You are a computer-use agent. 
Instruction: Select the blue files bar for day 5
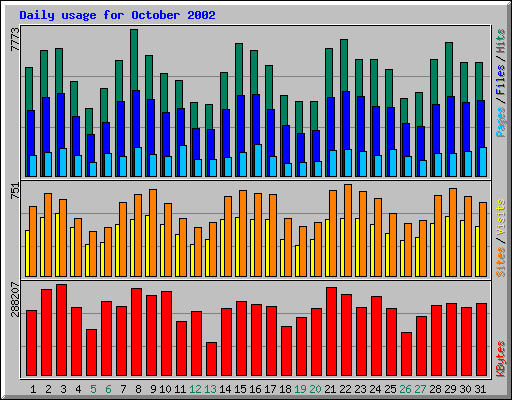[91, 148]
